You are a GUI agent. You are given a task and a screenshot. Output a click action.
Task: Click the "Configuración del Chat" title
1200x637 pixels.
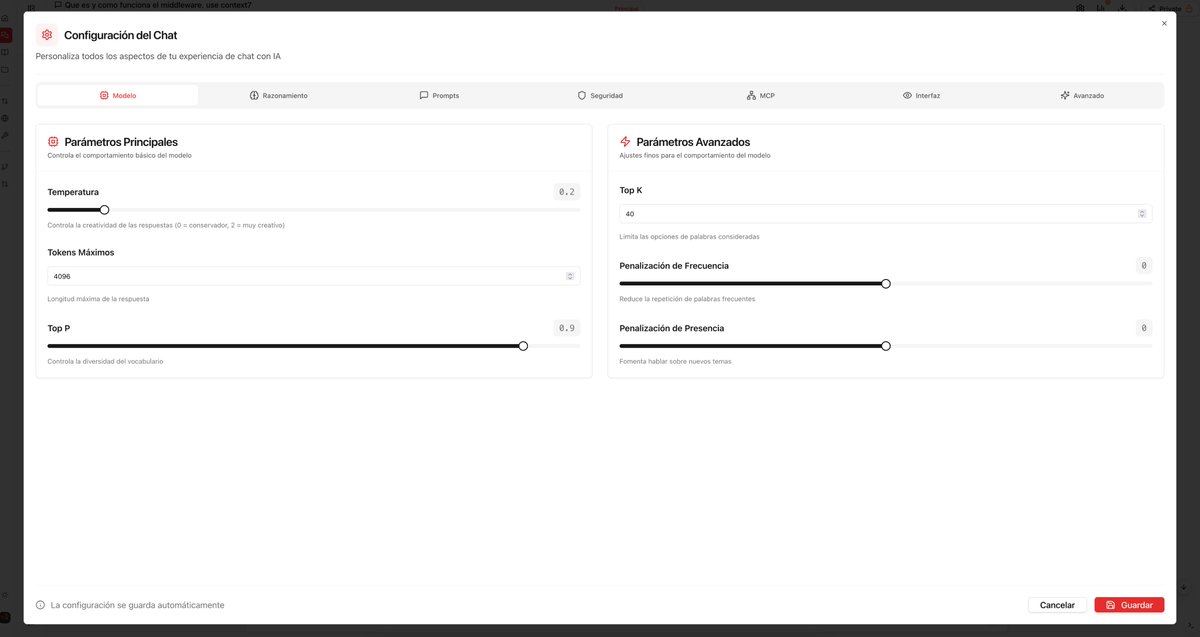click(x=121, y=35)
